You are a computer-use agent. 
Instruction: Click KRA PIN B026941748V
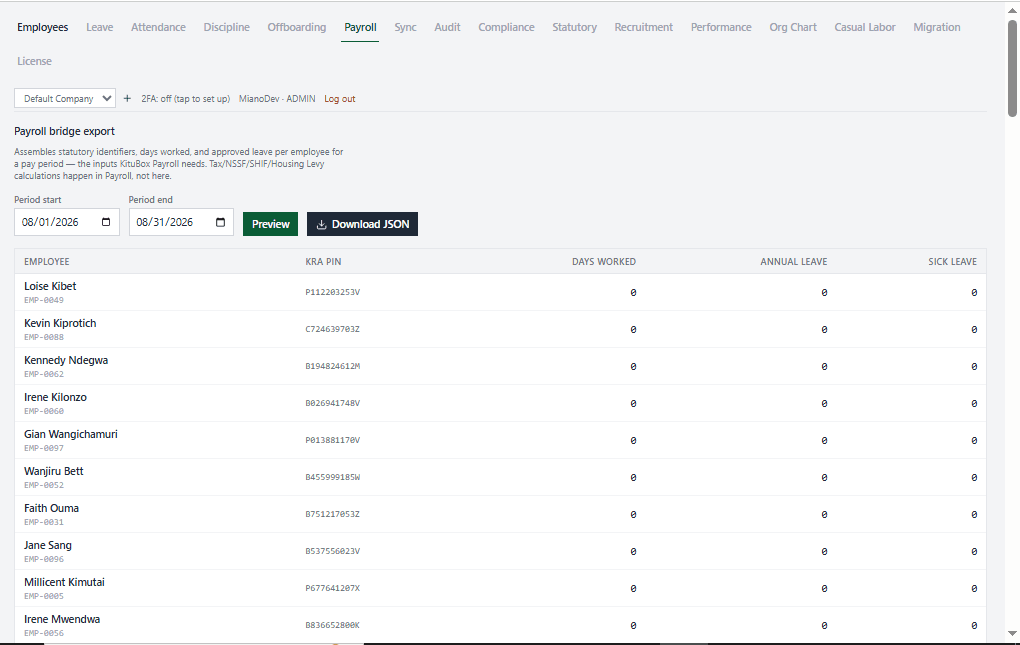click(332, 404)
